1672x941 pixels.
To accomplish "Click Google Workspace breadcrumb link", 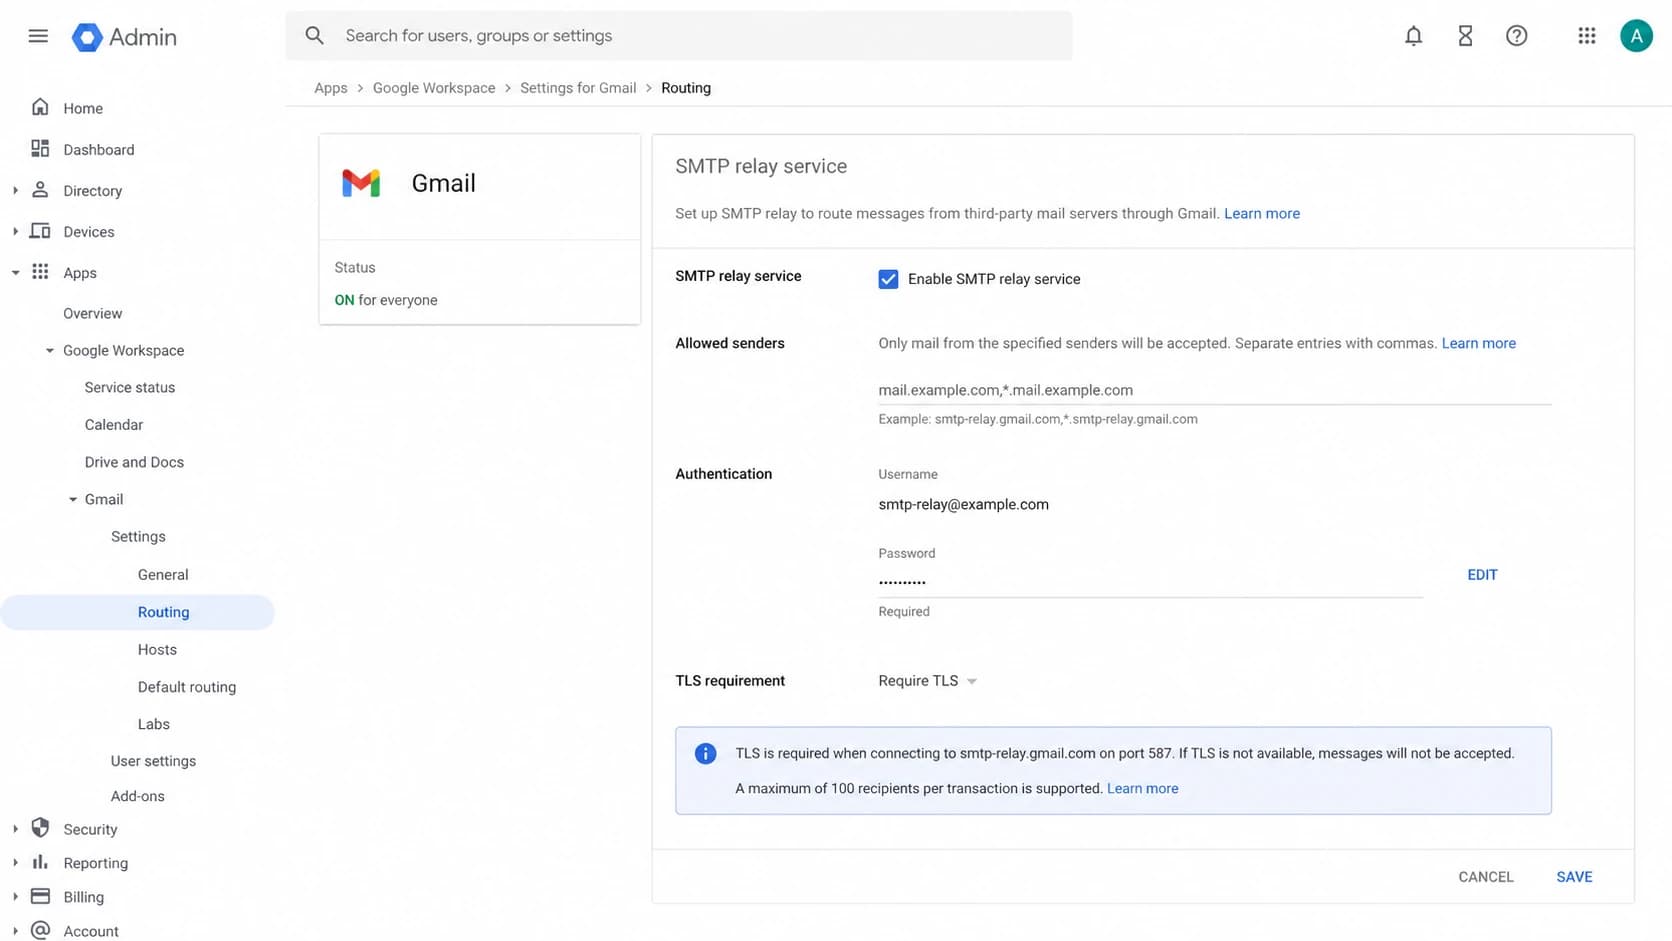I will tap(434, 88).
